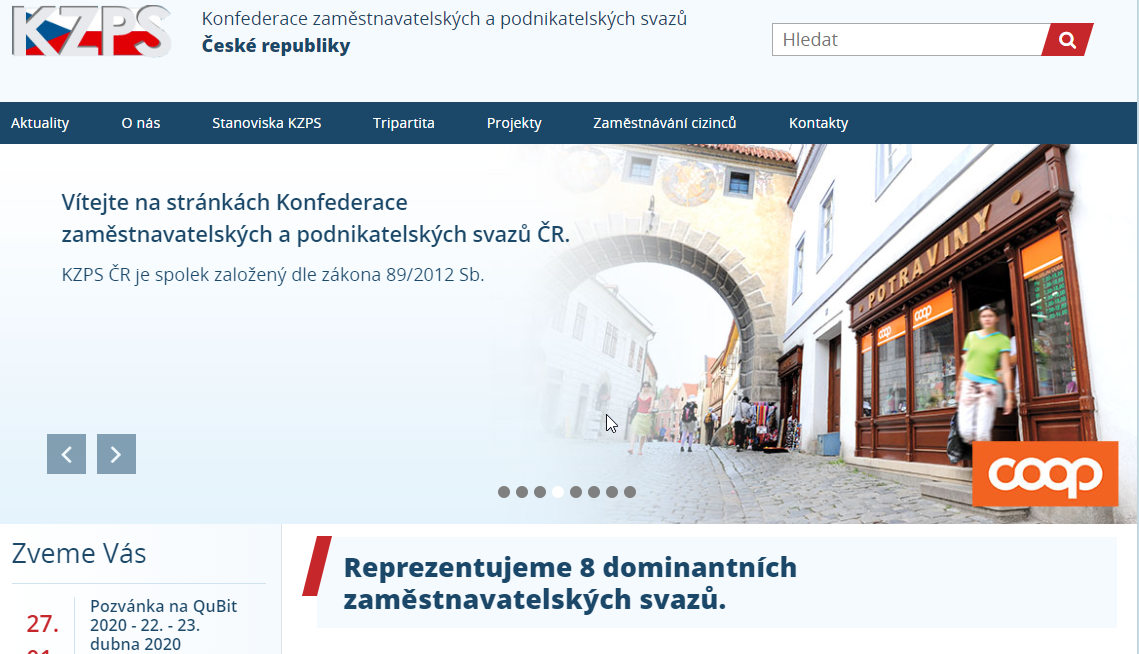This screenshot has height=654, width=1139.
Task: Jump to the seventh carousel slide dot
Action: 612,492
